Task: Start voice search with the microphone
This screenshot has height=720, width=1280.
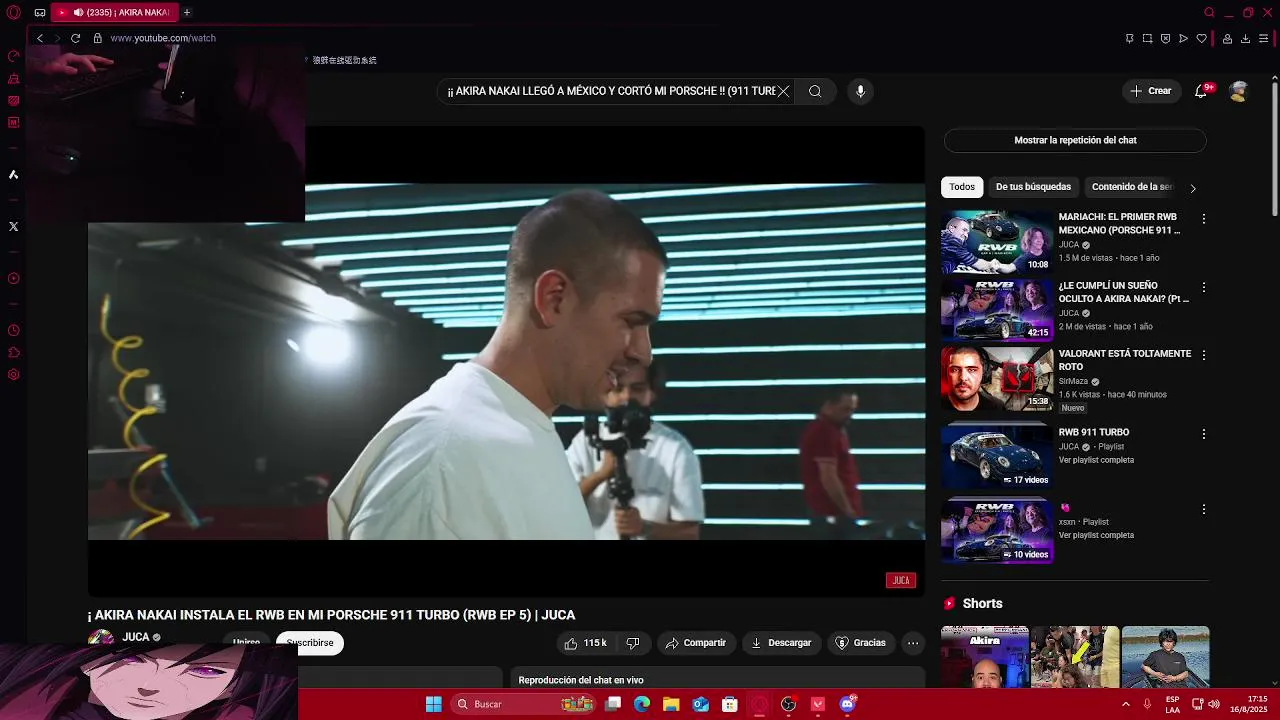Action: 860,91
